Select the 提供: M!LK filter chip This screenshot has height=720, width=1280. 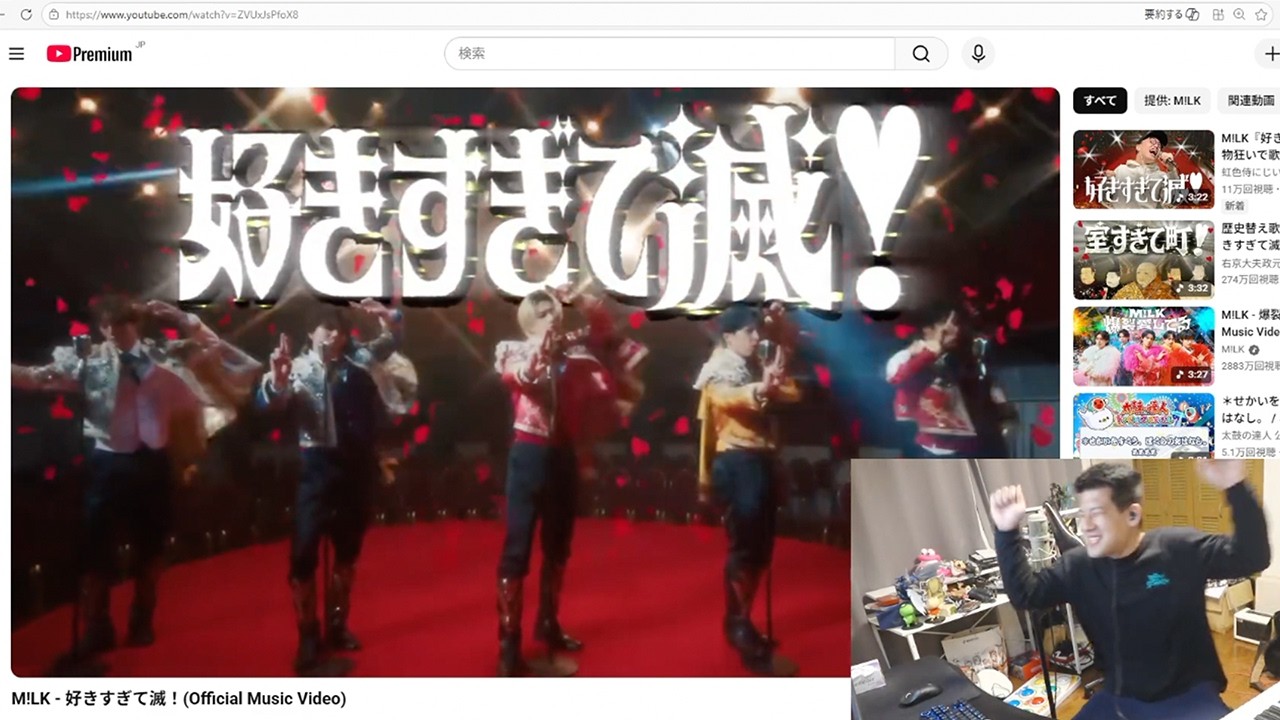point(1172,100)
